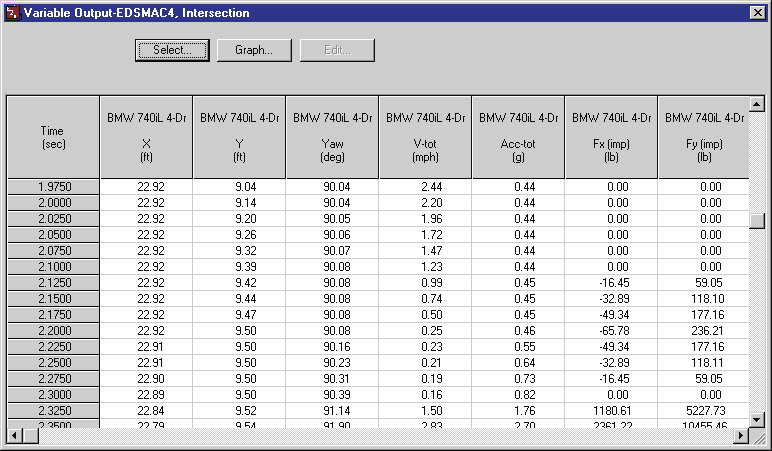The height and width of the screenshot is (451, 772).
Task: Click the horizontal scrollbar right arrow
Action: point(741,435)
